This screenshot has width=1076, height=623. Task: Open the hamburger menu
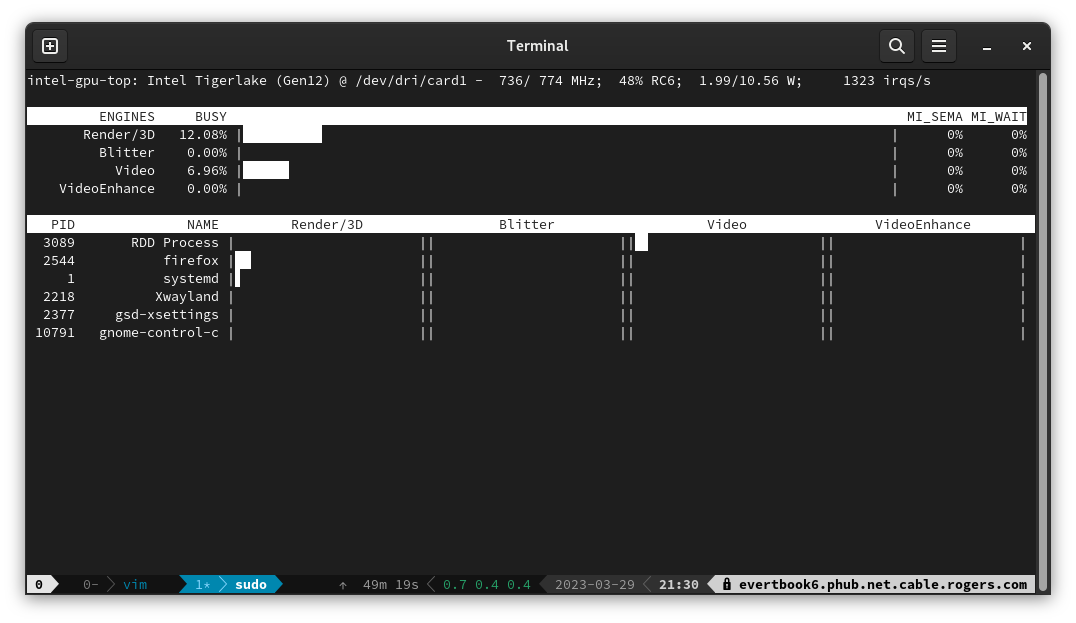coord(939,46)
